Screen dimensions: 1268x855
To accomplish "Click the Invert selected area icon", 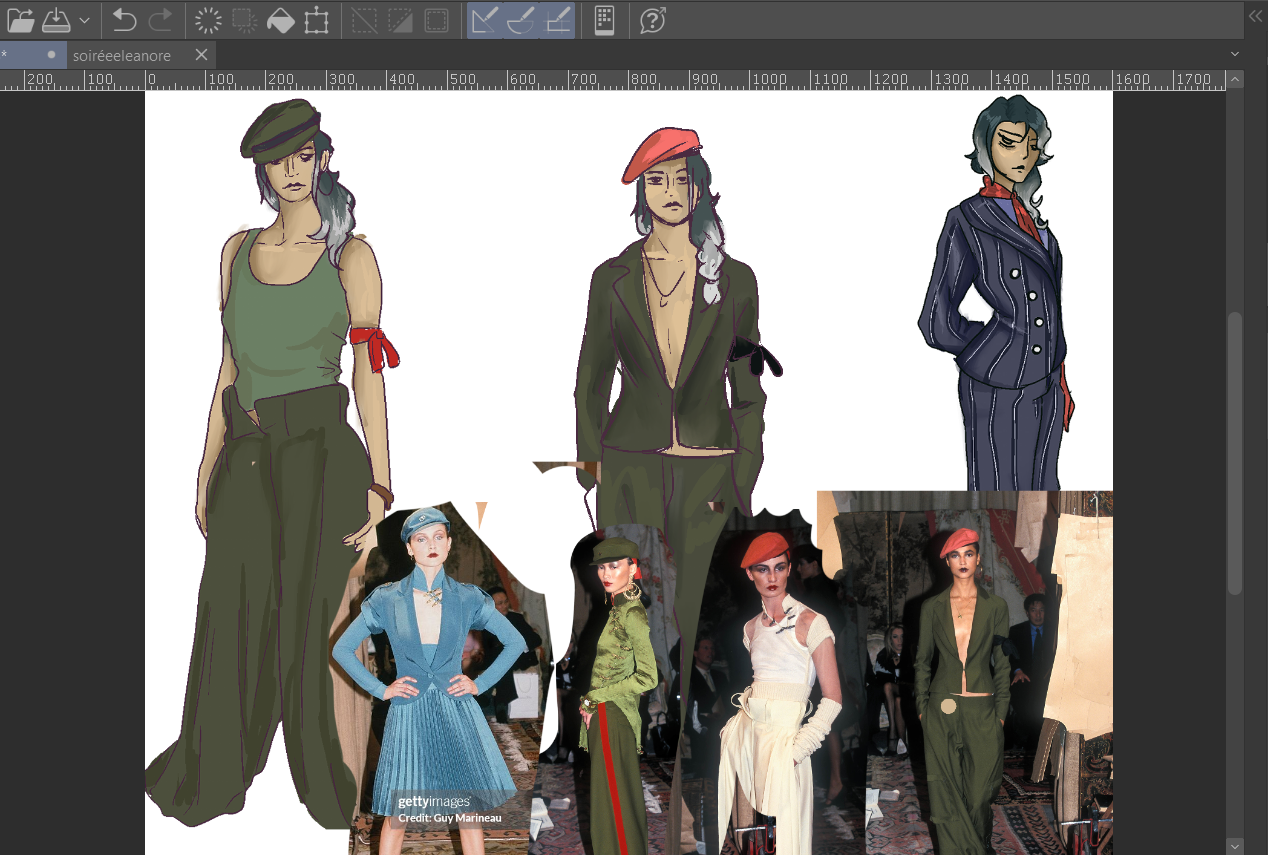I will click(x=400, y=20).
